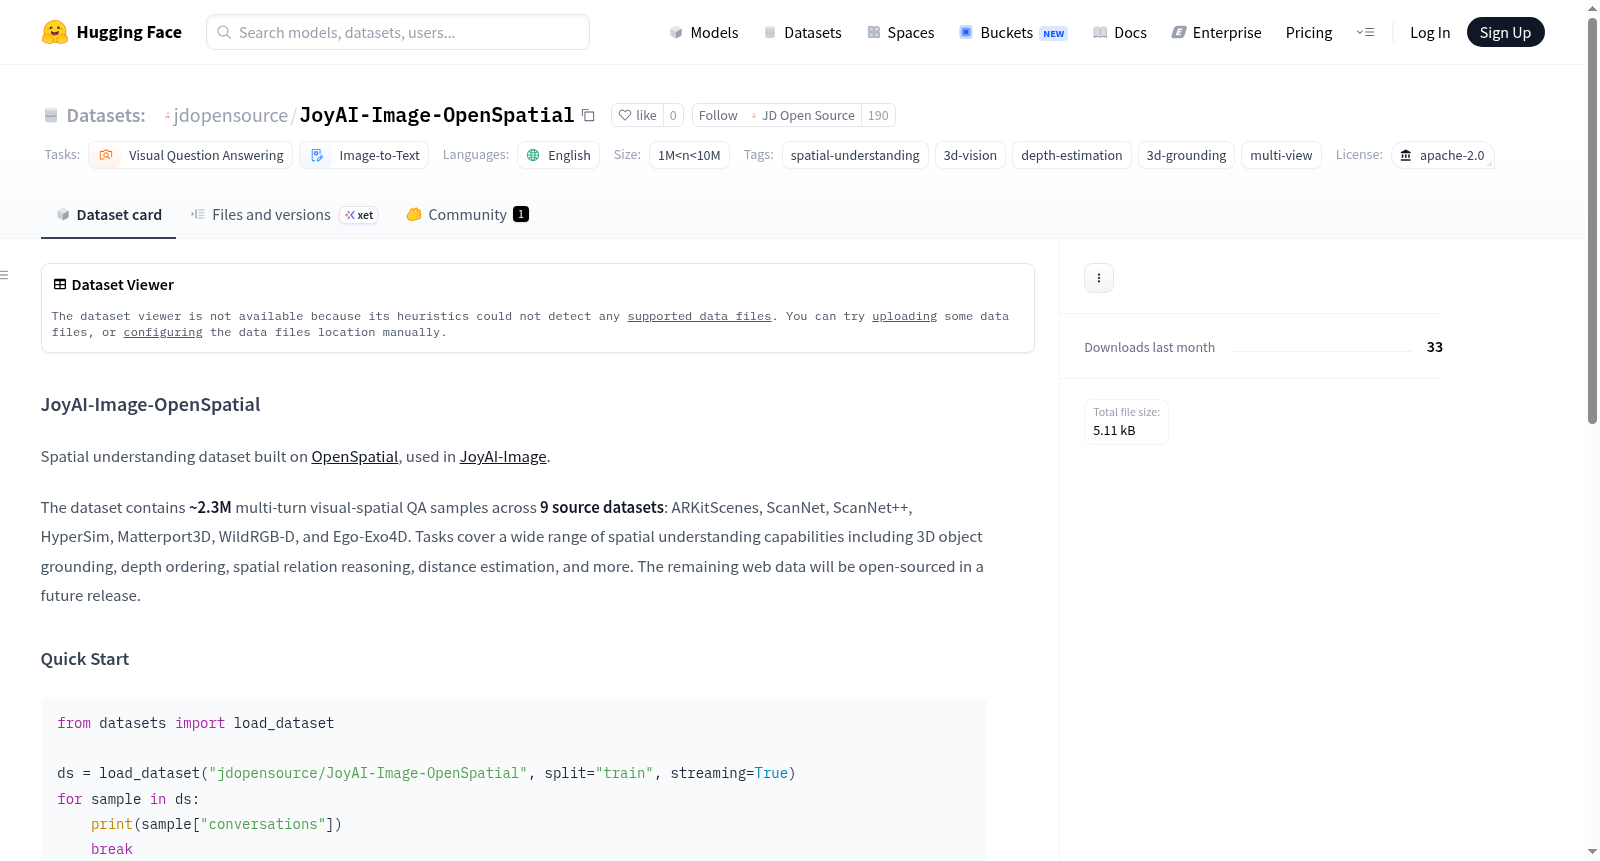Click the heart like button

pyautogui.click(x=637, y=115)
